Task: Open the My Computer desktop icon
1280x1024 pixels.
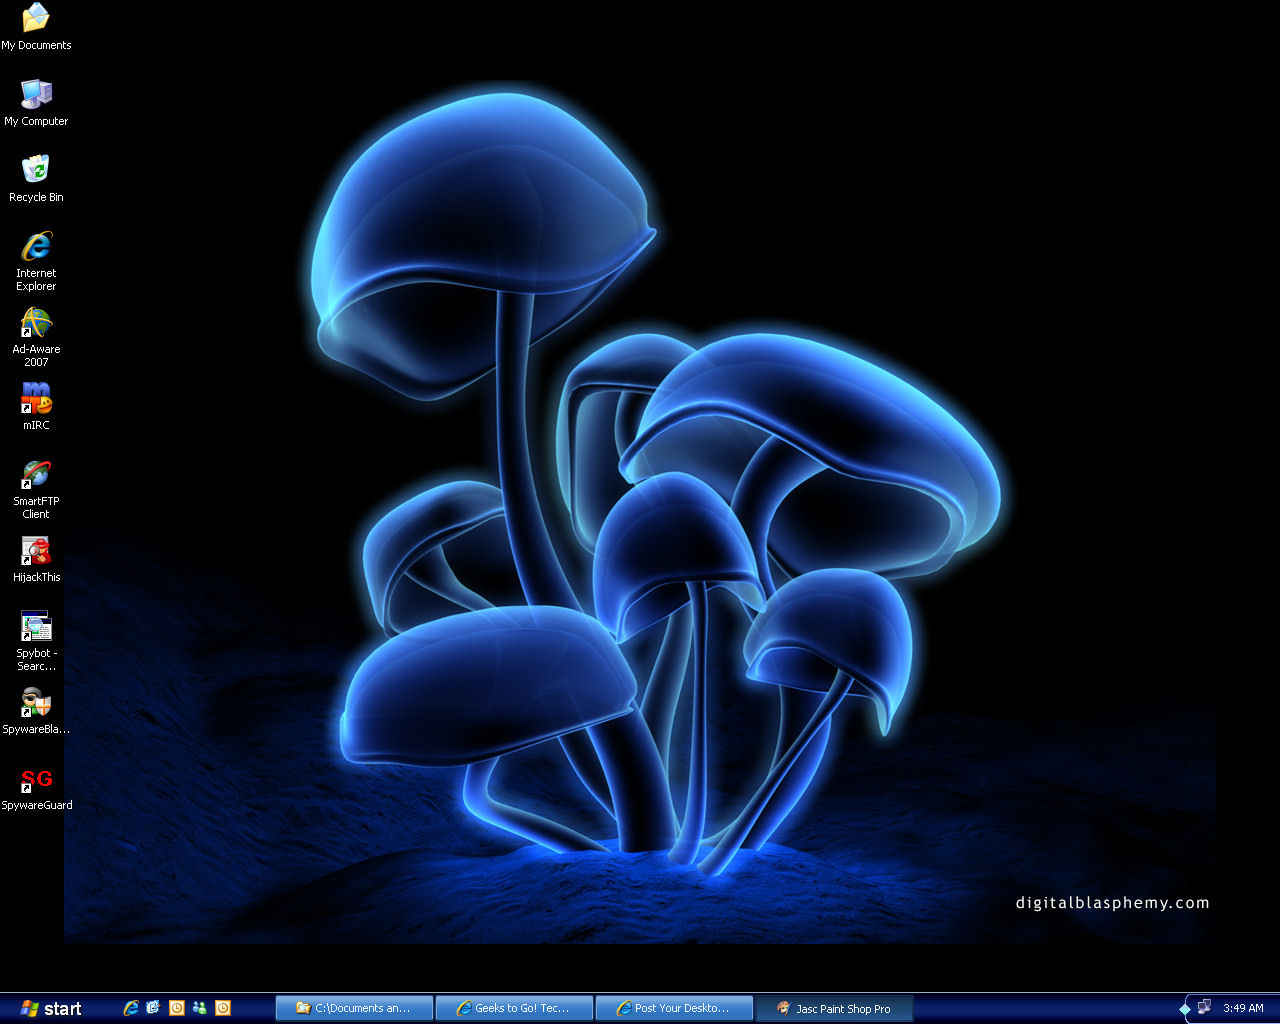Action: pyautogui.click(x=36, y=103)
